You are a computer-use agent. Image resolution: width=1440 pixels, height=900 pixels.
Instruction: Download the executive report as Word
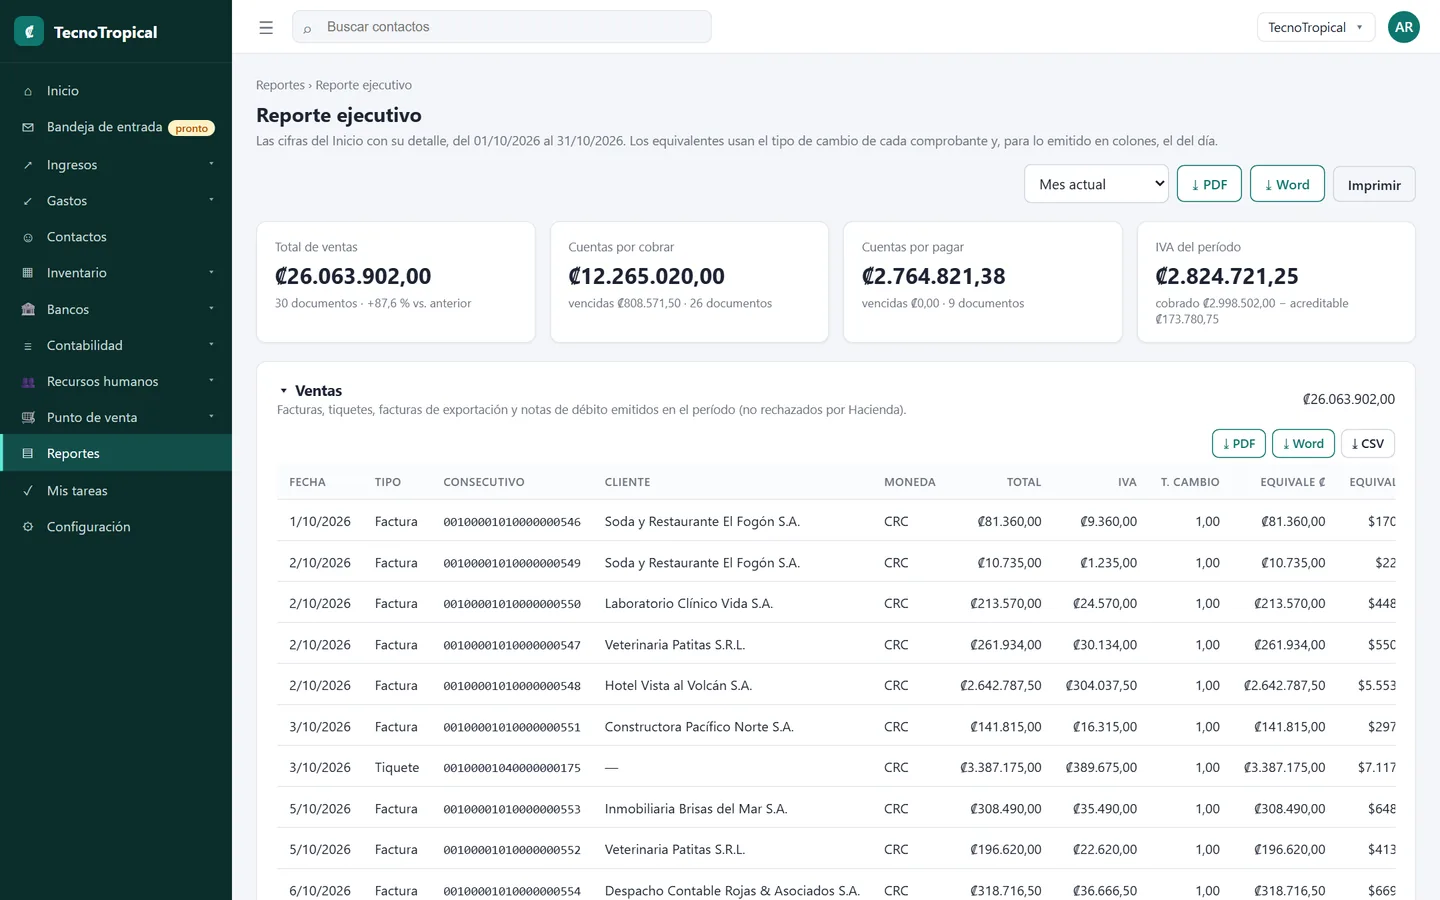(1287, 184)
